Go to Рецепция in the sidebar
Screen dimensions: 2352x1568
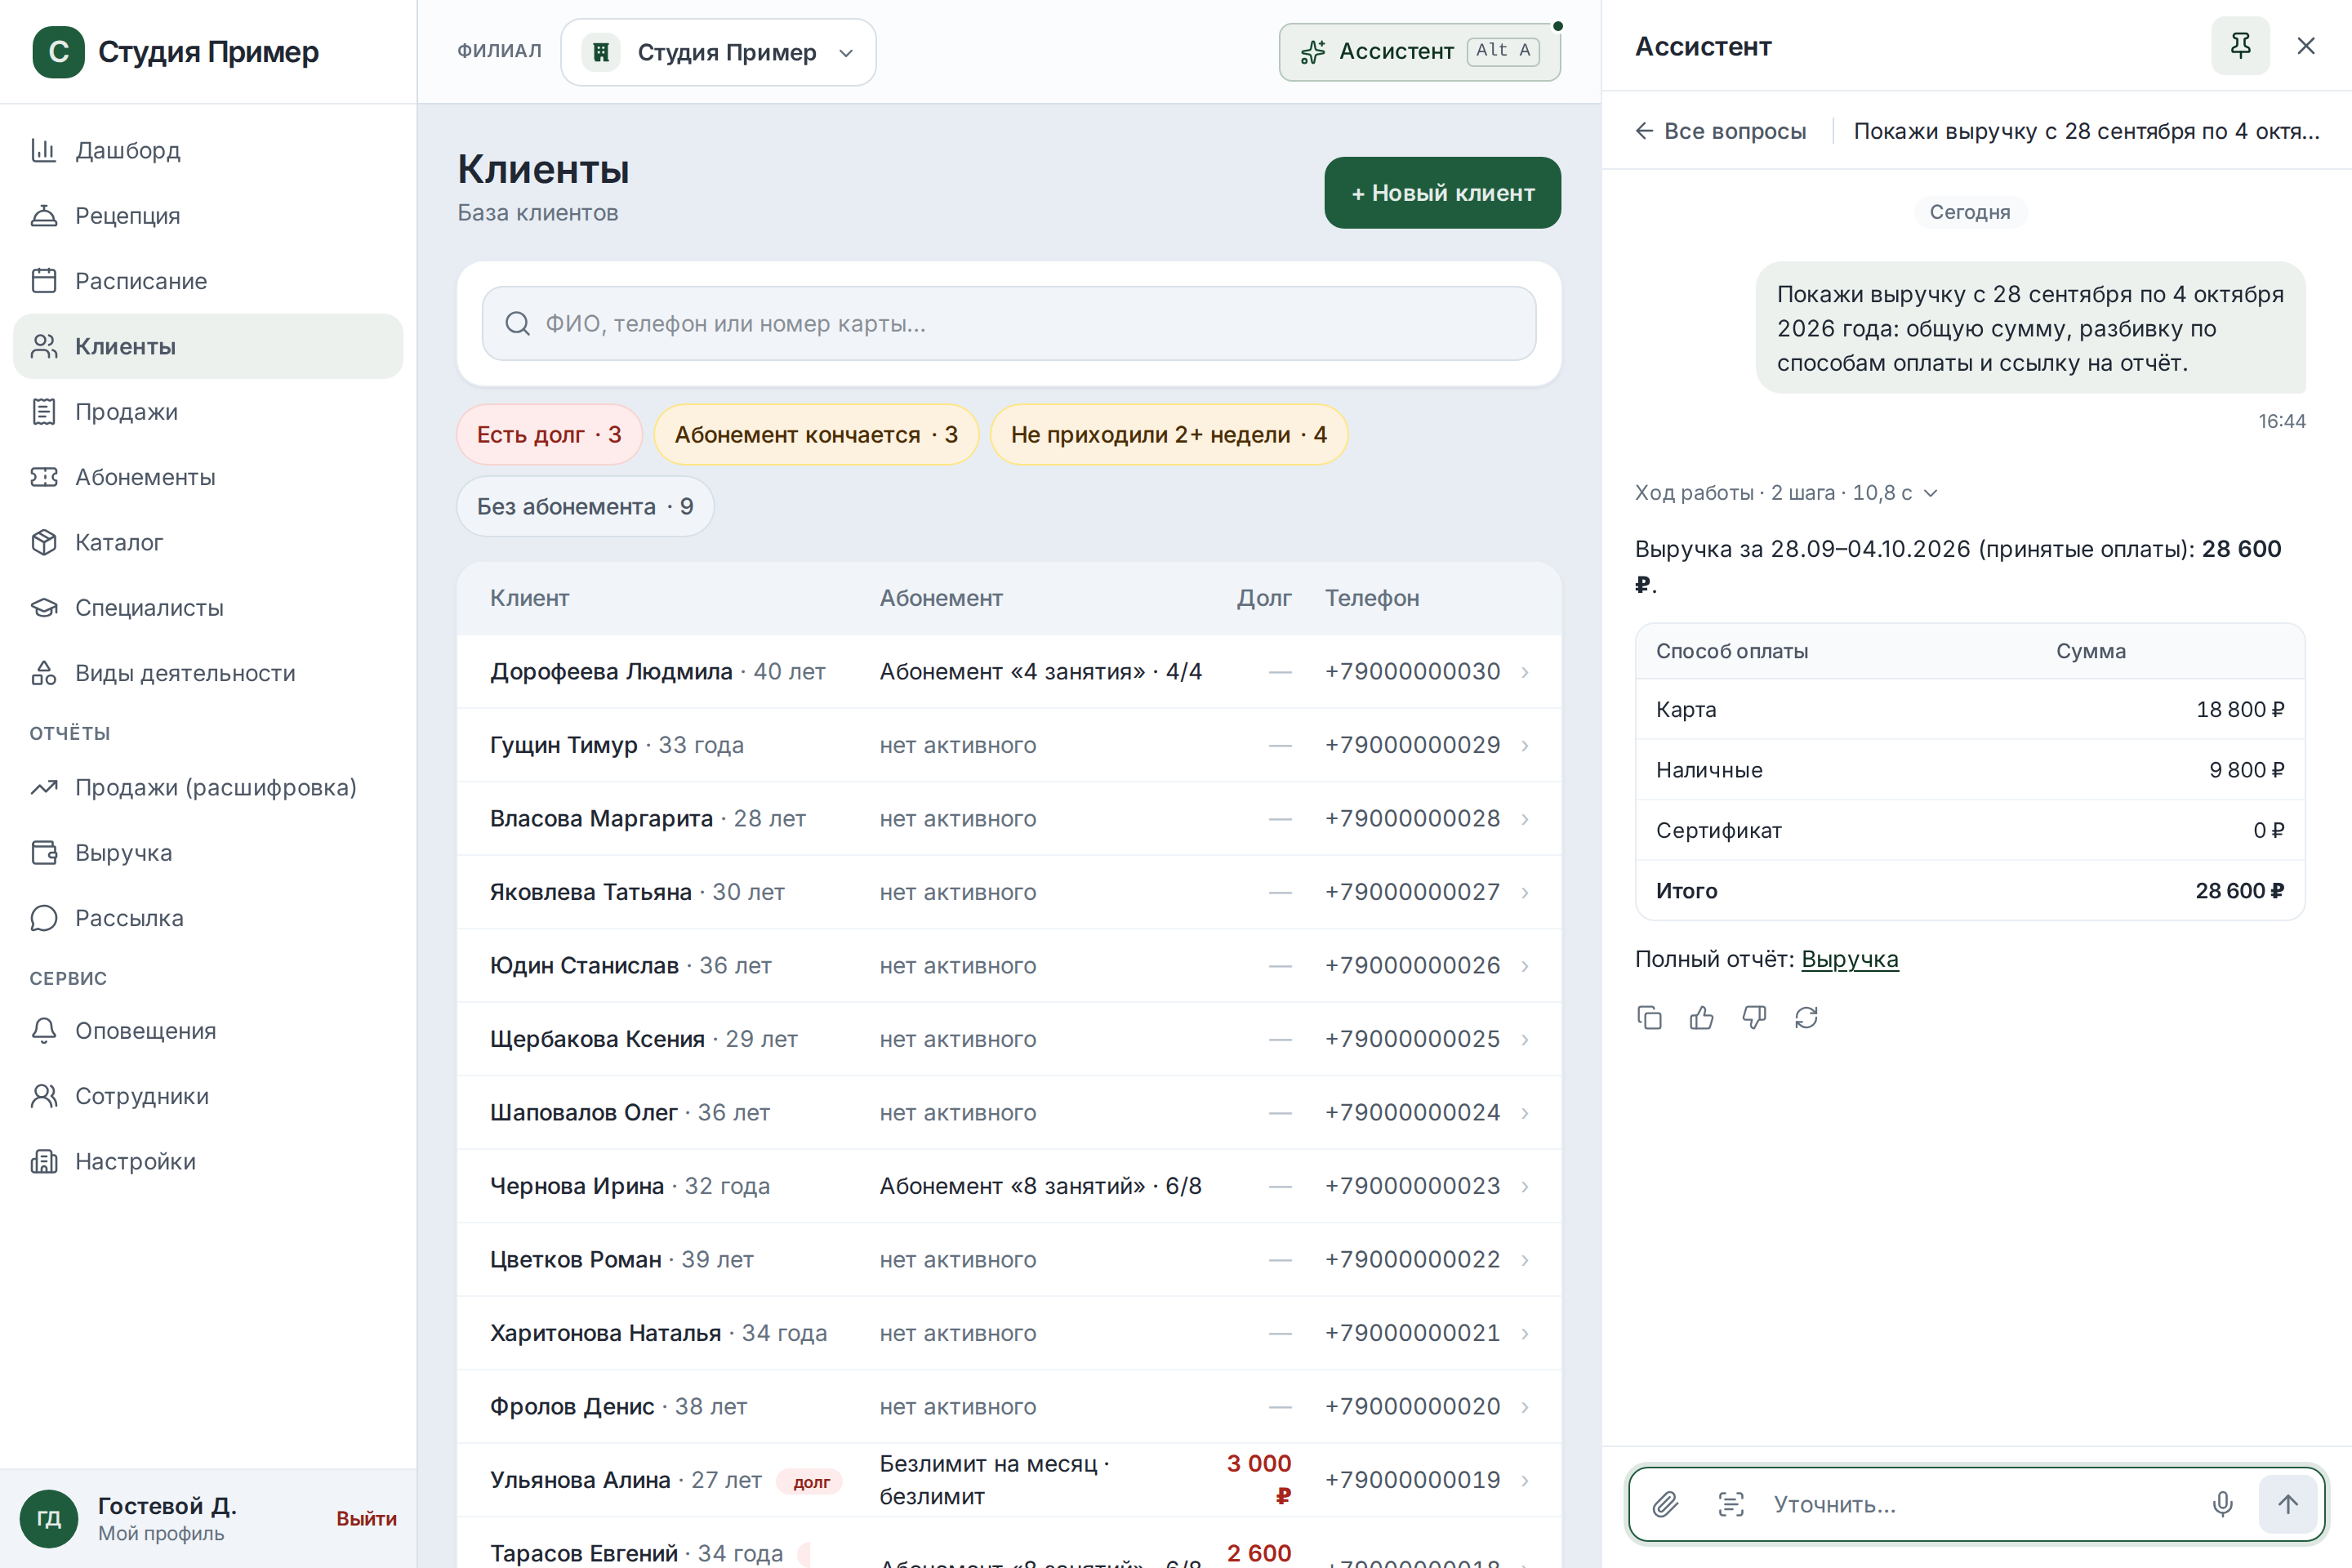(x=208, y=216)
